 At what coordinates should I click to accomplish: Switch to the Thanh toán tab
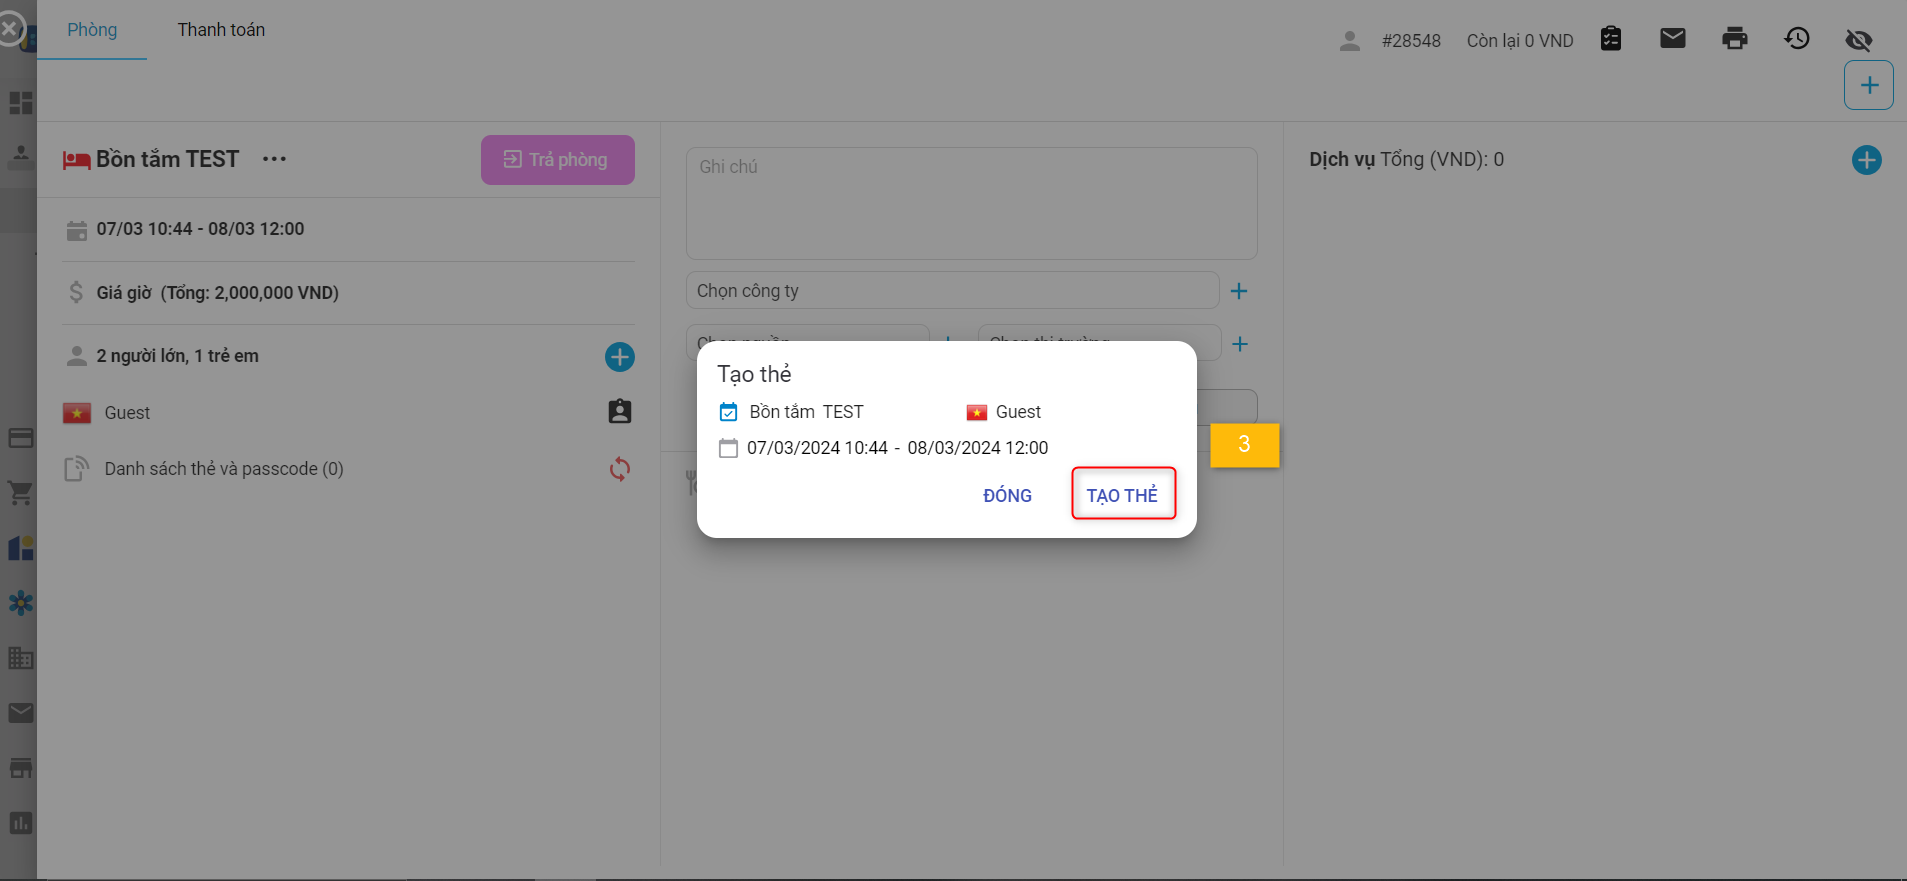[221, 30]
